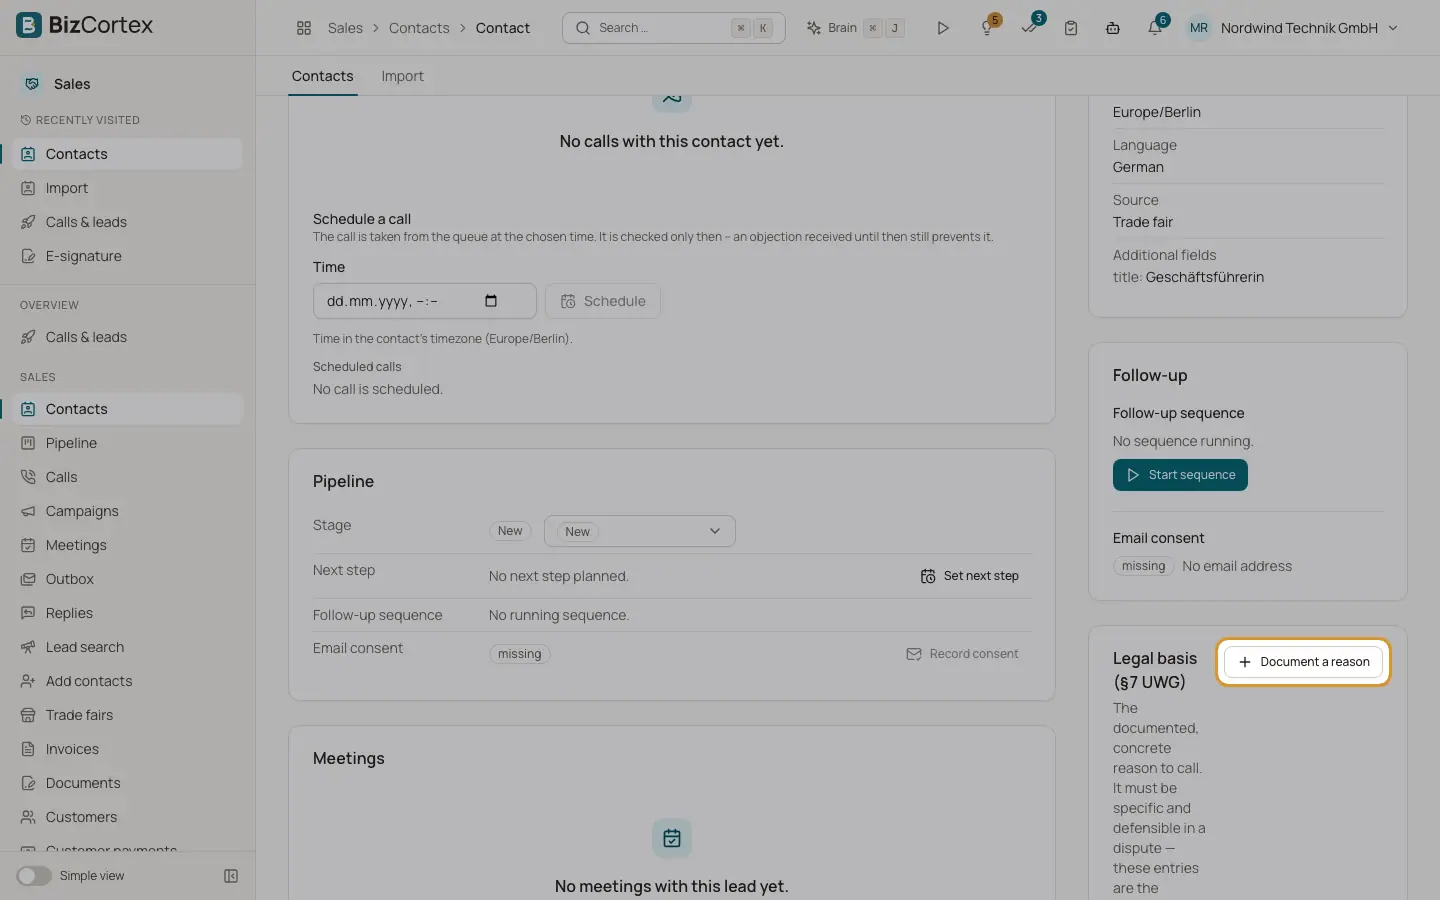Open the Brain assistant button

pos(856,28)
